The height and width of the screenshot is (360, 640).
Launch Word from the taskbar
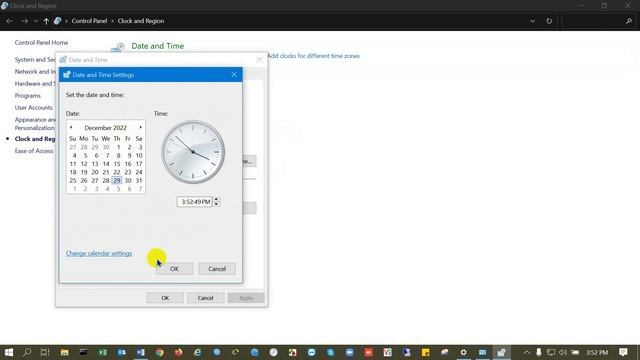tap(140, 352)
